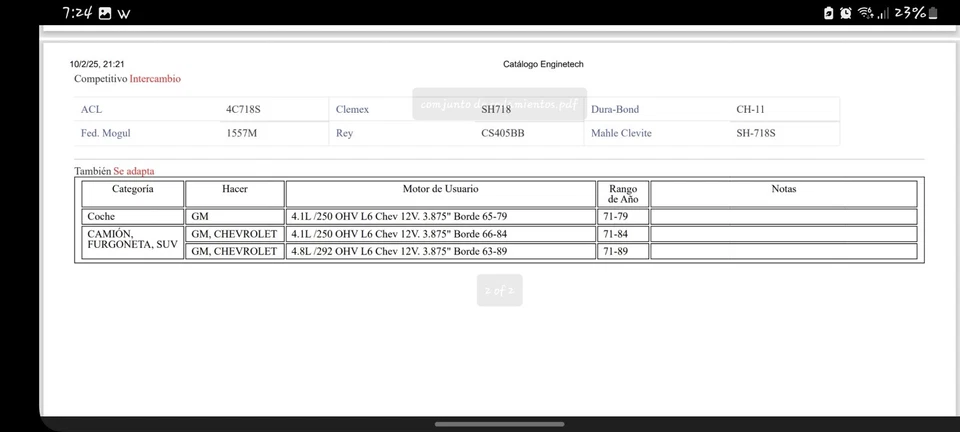The height and width of the screenshot is (432, 960).
Task: Select part number 'CS405BB'
Action: click(503, 133)
